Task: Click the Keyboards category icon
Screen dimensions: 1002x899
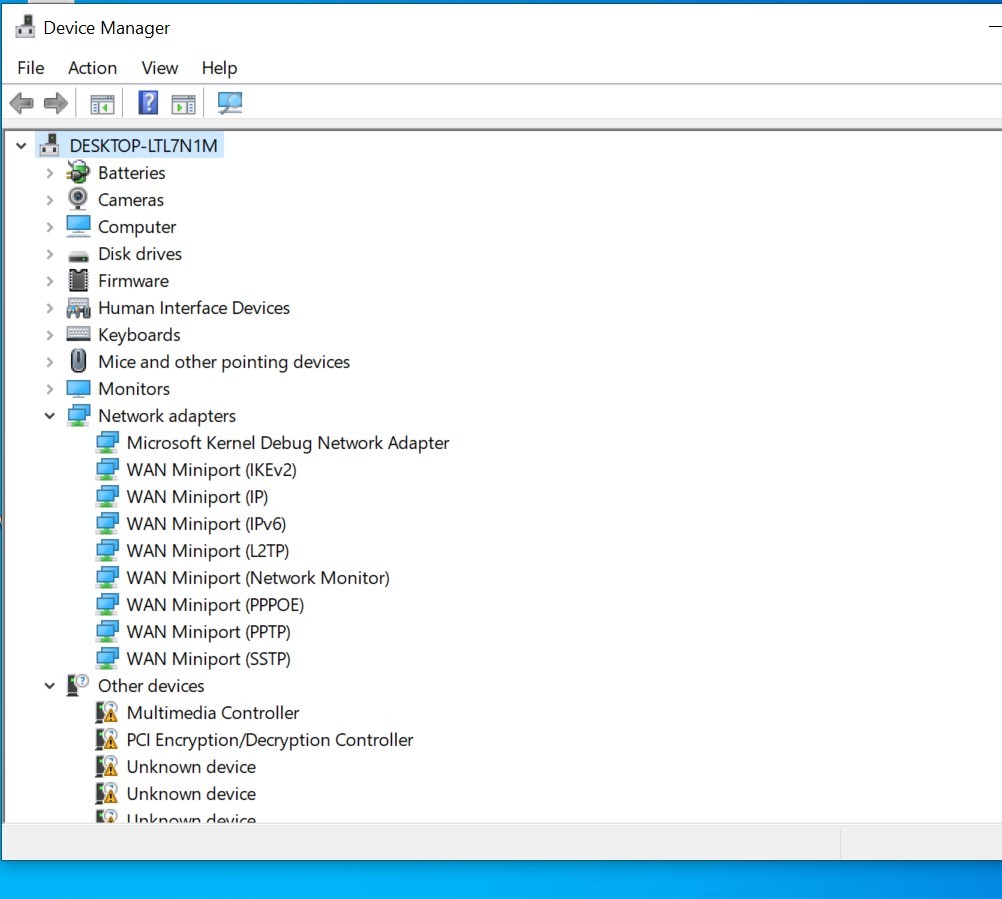Action: tap(79, 334)
